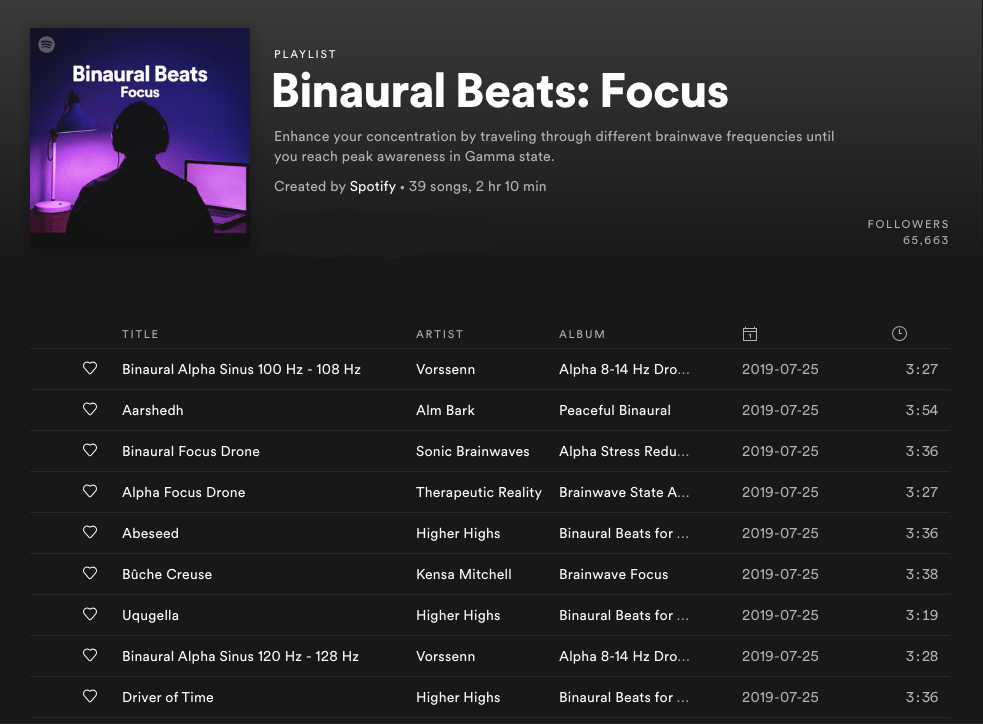Screen dimensions: 983x724
Task: Open album Alpha 8-14 Hz Dro... on 100 Hz row
Action: click(x=624, y=369)
